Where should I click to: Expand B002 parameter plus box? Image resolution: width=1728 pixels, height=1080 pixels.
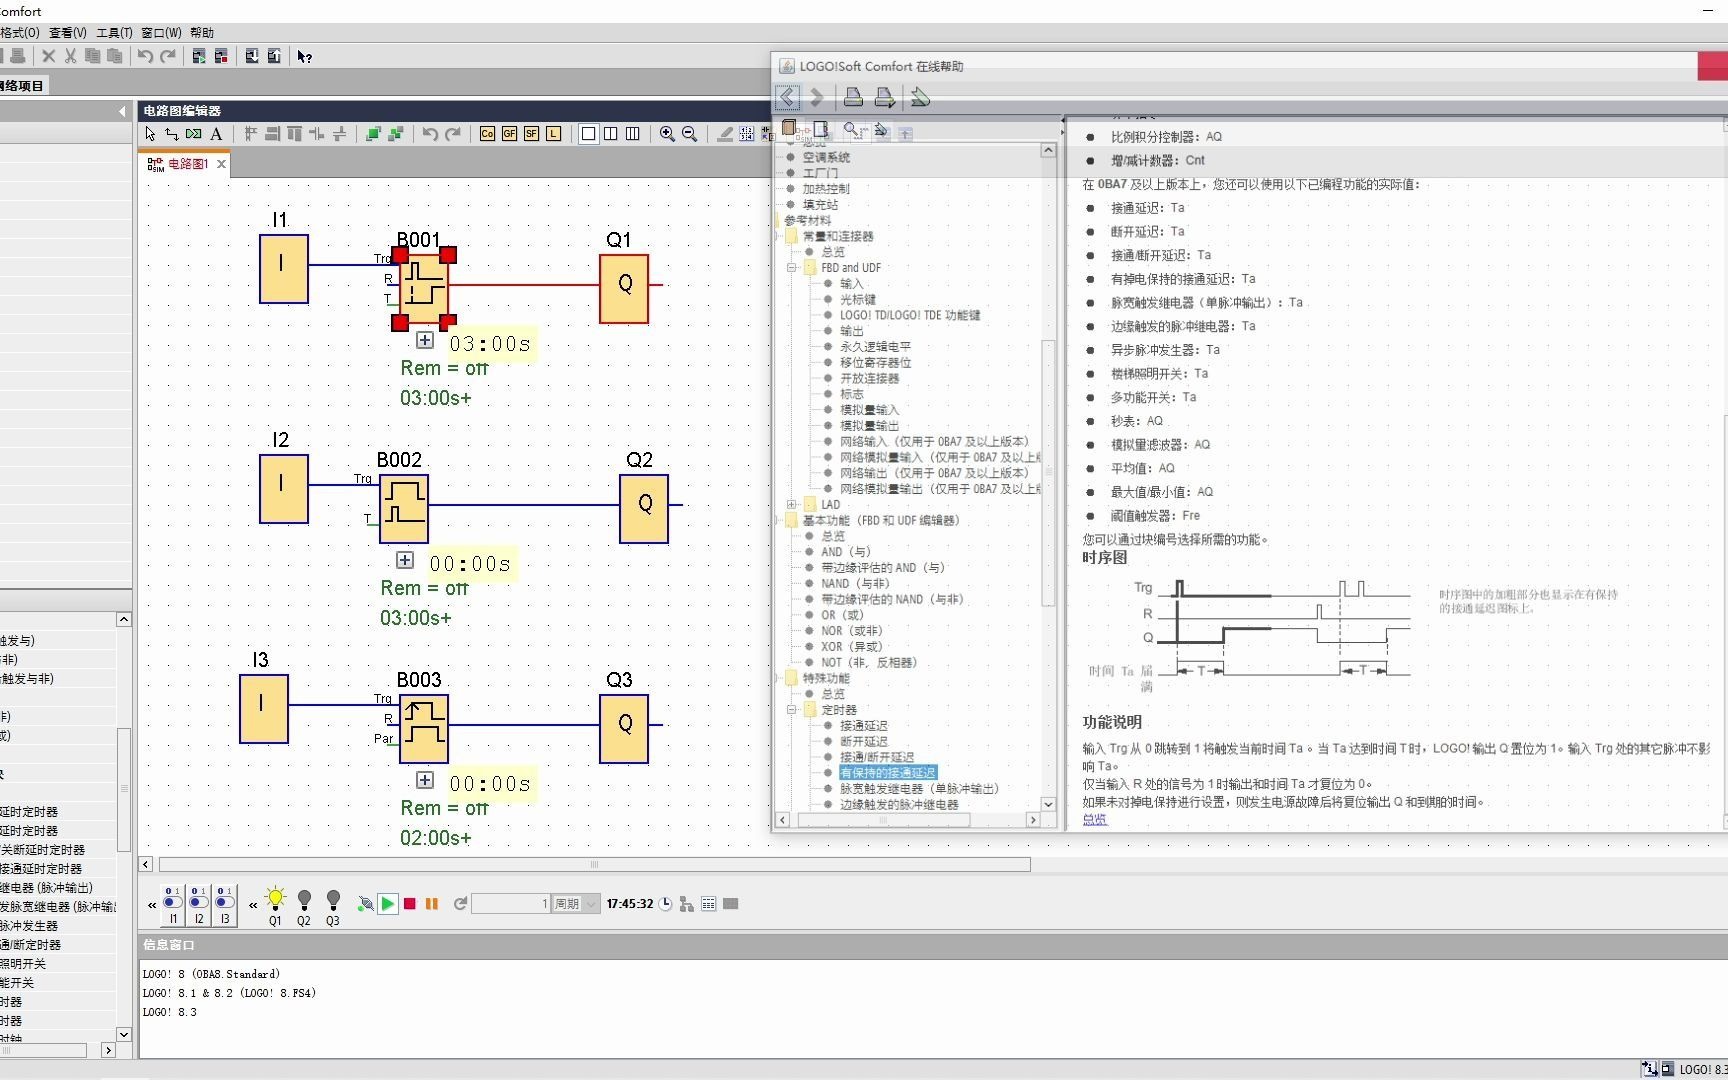click(x=405, y=560)
